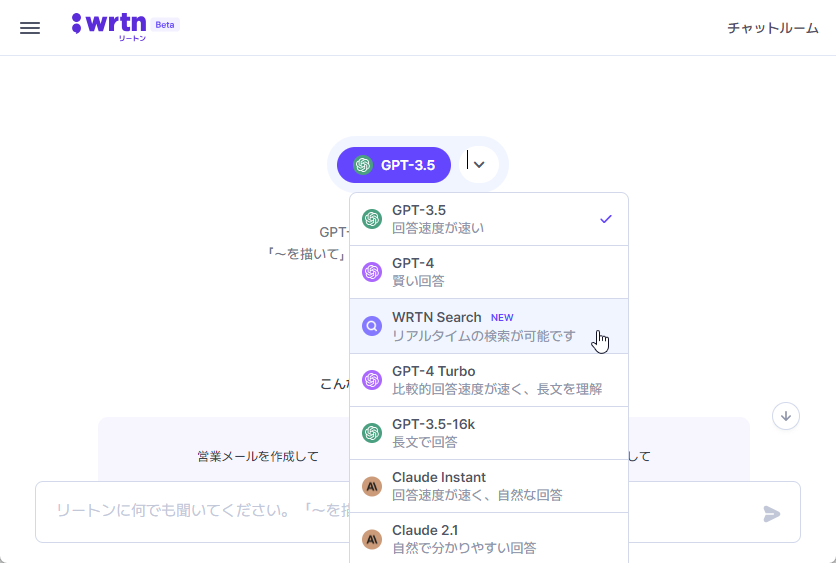
Task: Select GPT-3.5-16k model
Action: click(489, 433)
